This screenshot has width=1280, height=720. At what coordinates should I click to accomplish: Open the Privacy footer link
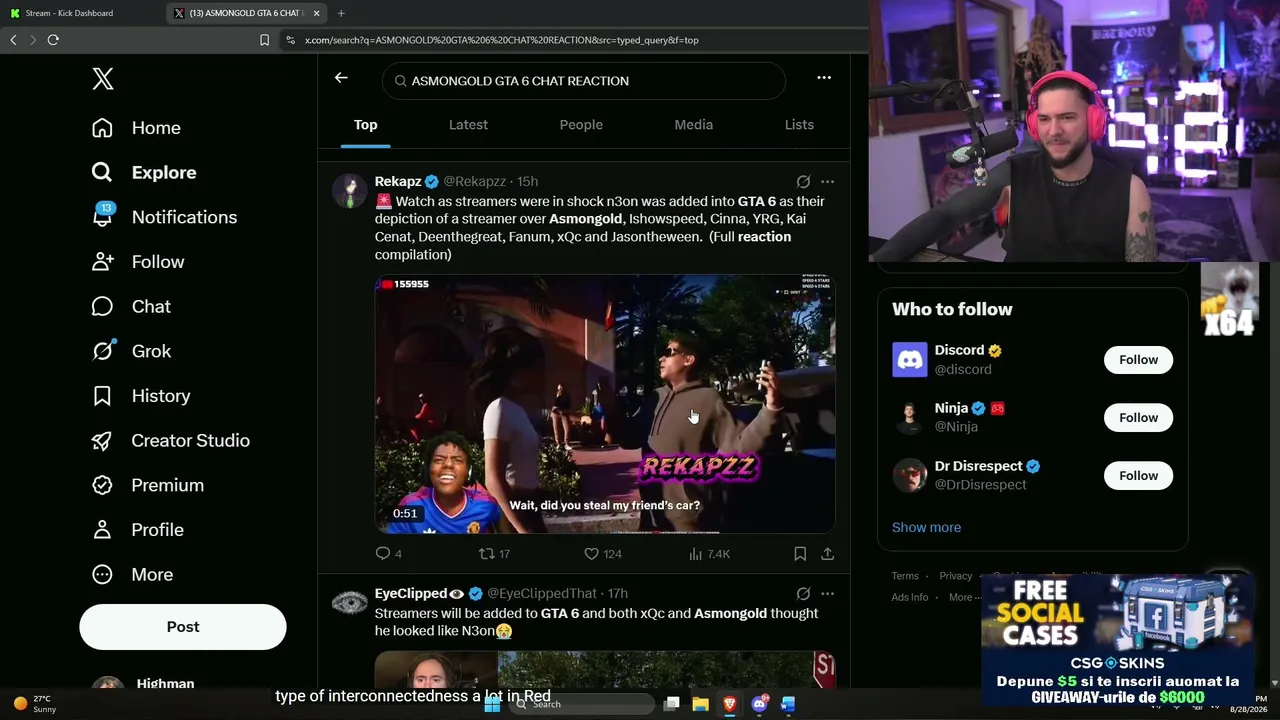click(x=955, y=576)
